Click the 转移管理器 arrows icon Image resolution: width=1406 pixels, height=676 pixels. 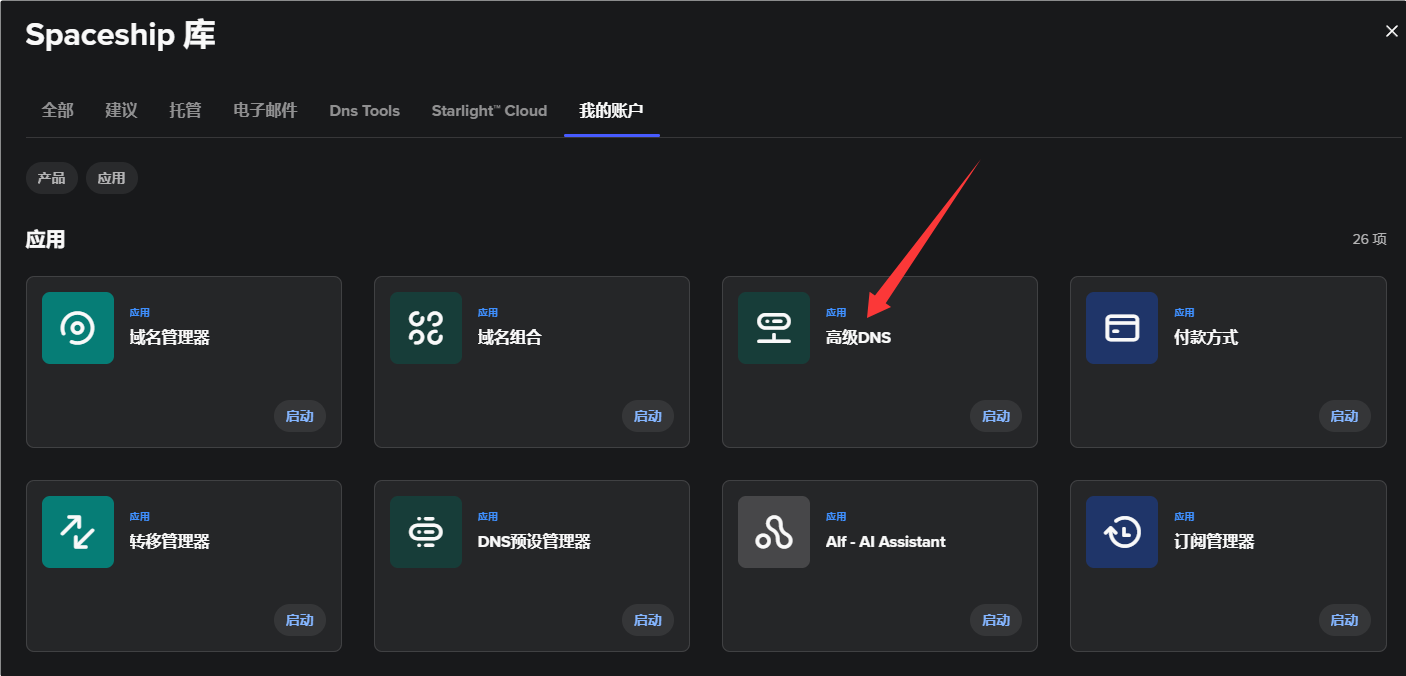click(78, 532)
